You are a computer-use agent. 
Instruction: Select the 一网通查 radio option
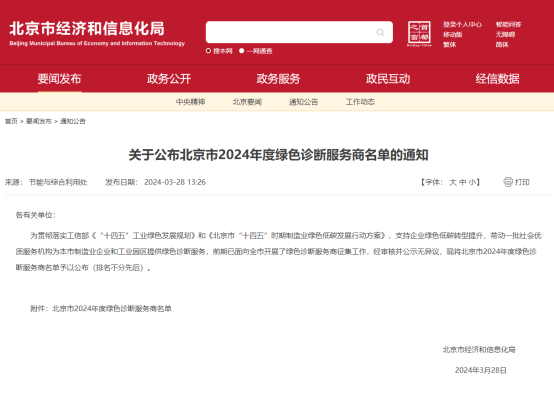pyautogui.click(x=242, y=51)
